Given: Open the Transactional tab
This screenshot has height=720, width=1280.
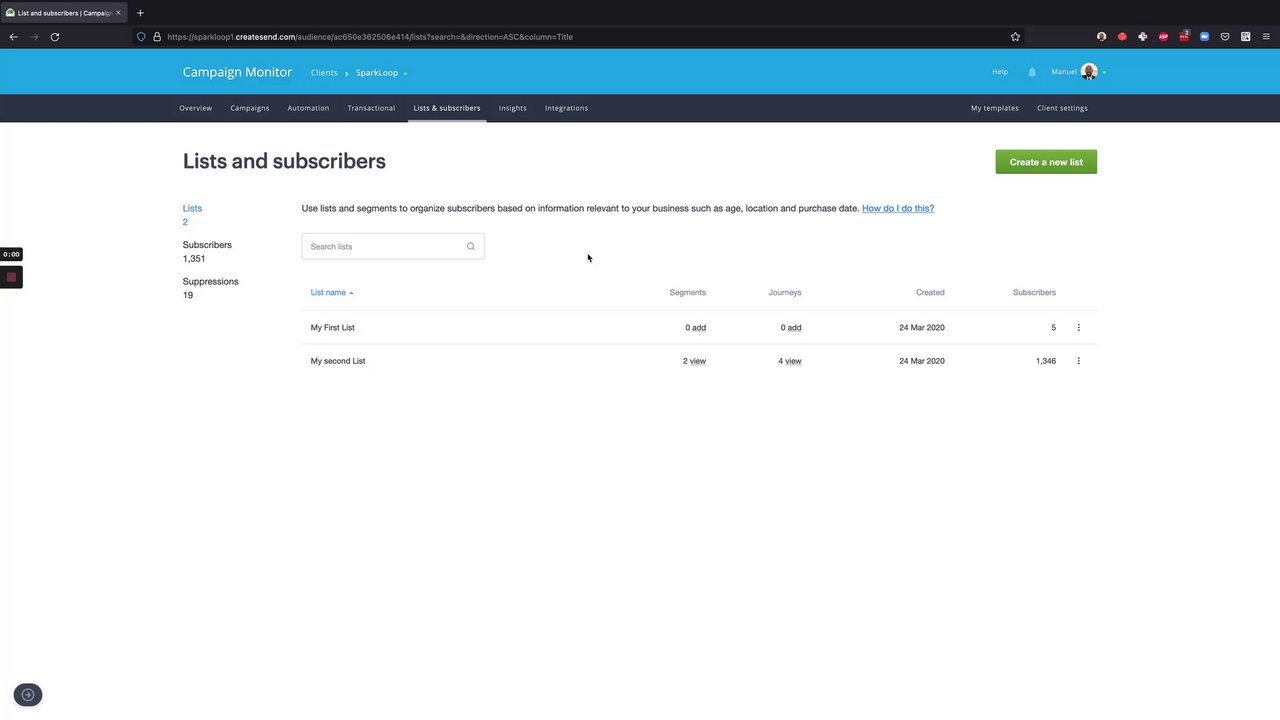Looking at the screenshot, I should [x=371, y=108].
